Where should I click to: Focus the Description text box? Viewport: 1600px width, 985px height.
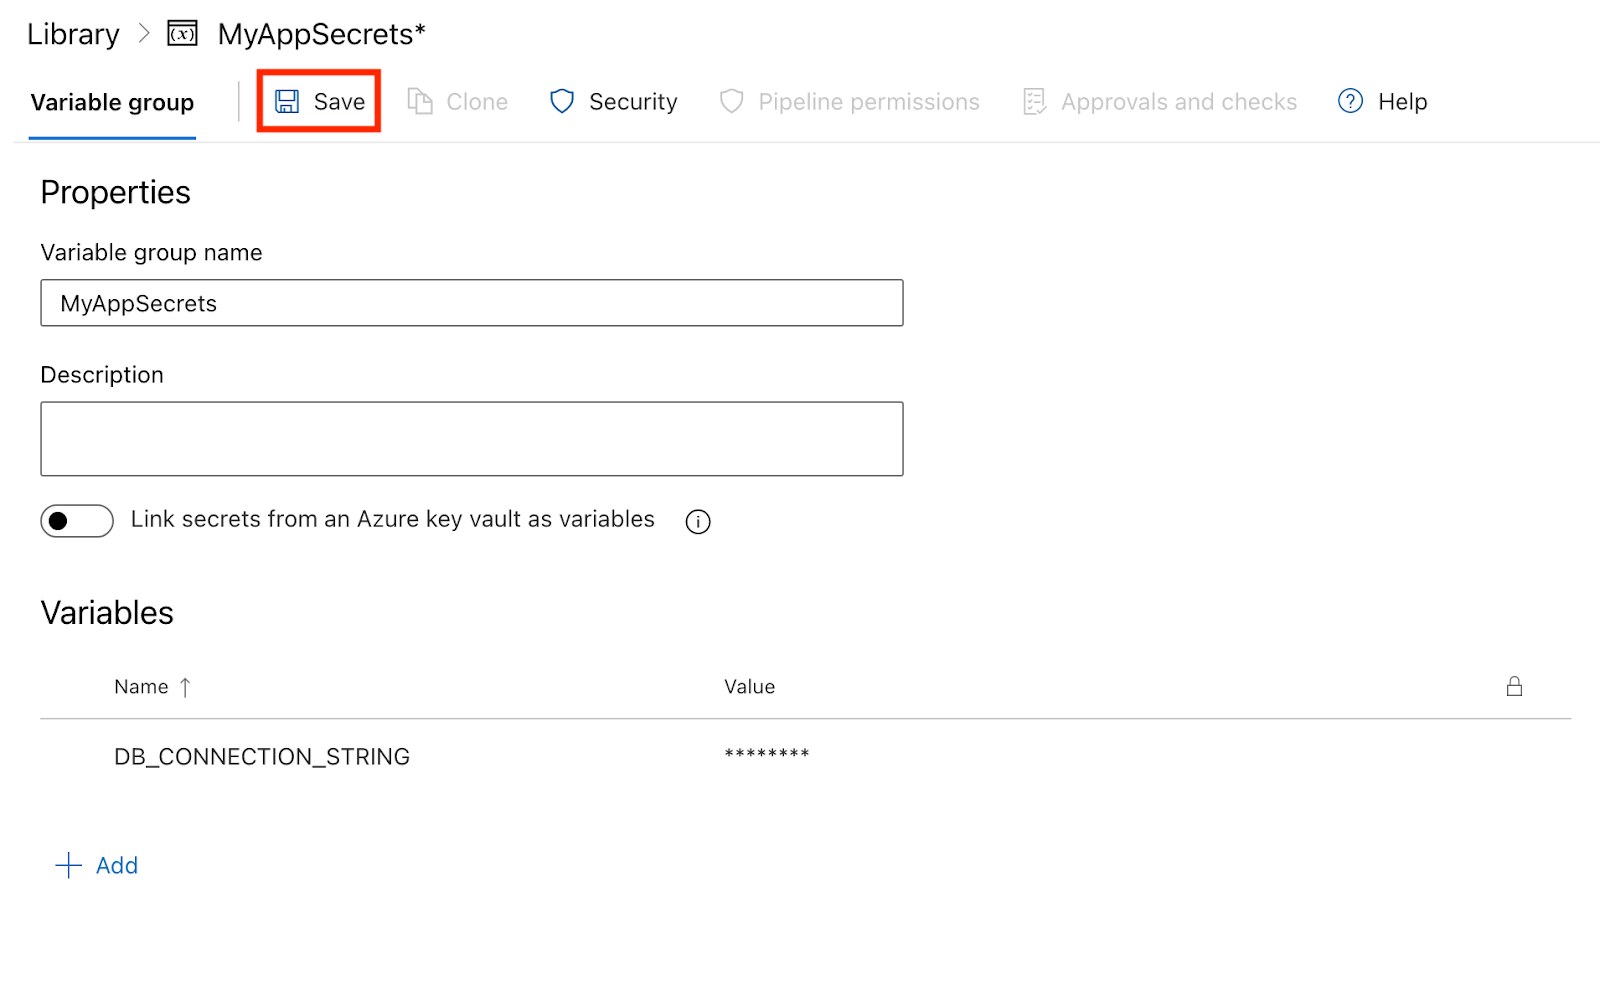point(472,439)
